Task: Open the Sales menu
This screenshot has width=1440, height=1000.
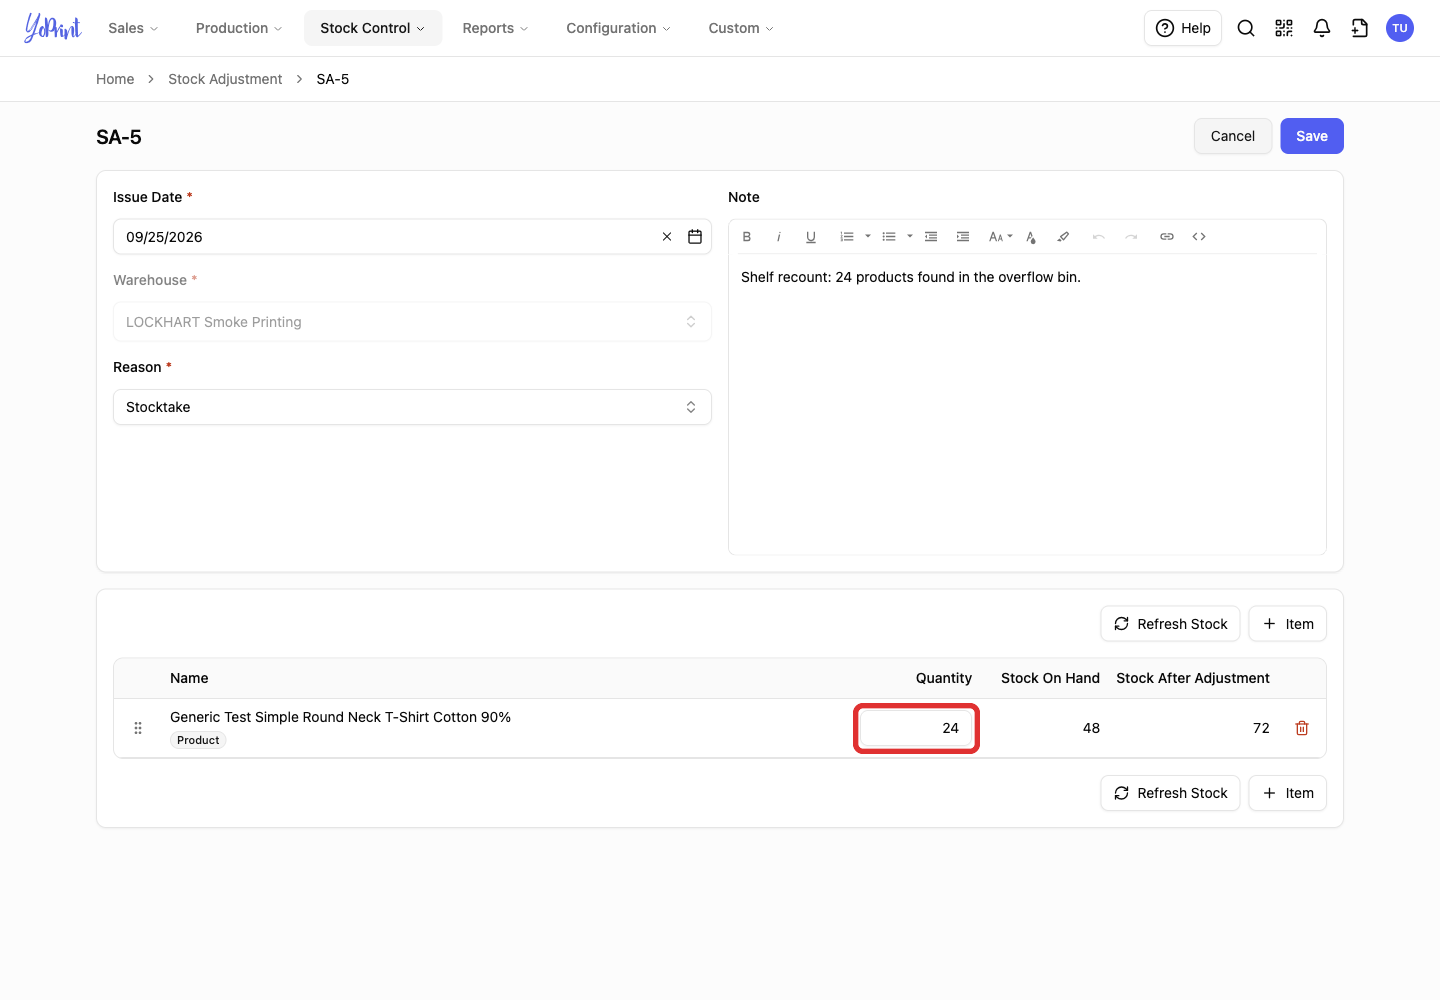Action: 133,28
